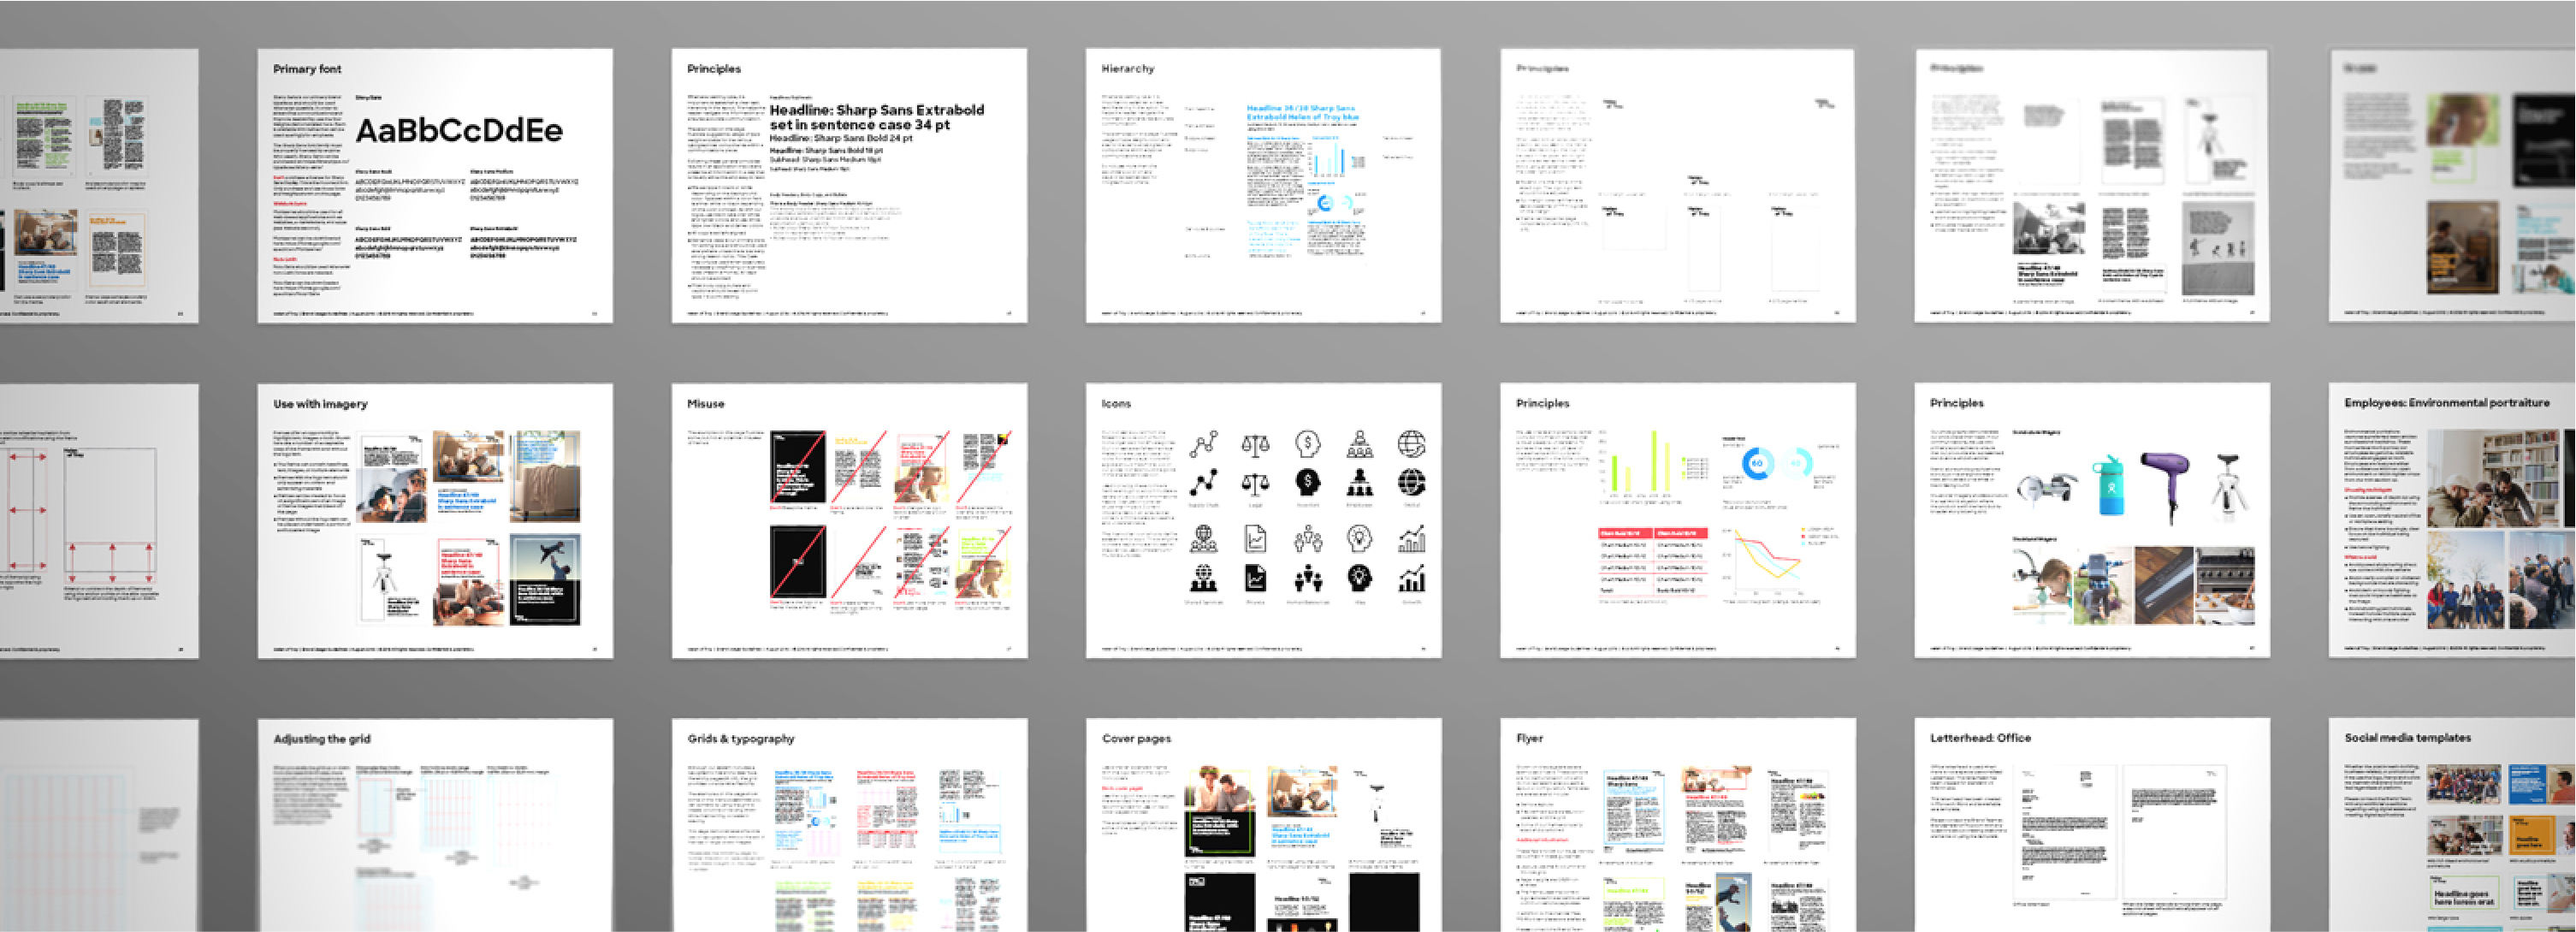
Task: Select the filled employee hierarchy icon
Action: click(x=1359, y=483)
